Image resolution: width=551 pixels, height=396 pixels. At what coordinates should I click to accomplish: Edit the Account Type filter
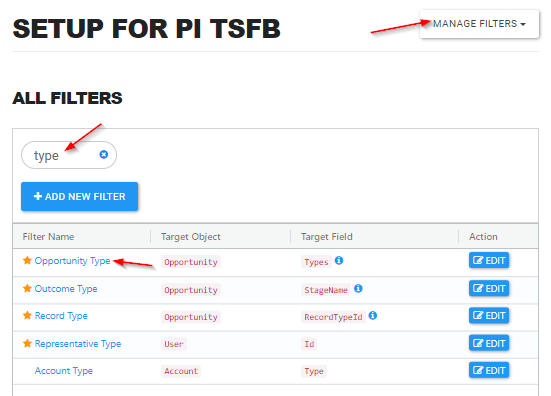(489, 370)
